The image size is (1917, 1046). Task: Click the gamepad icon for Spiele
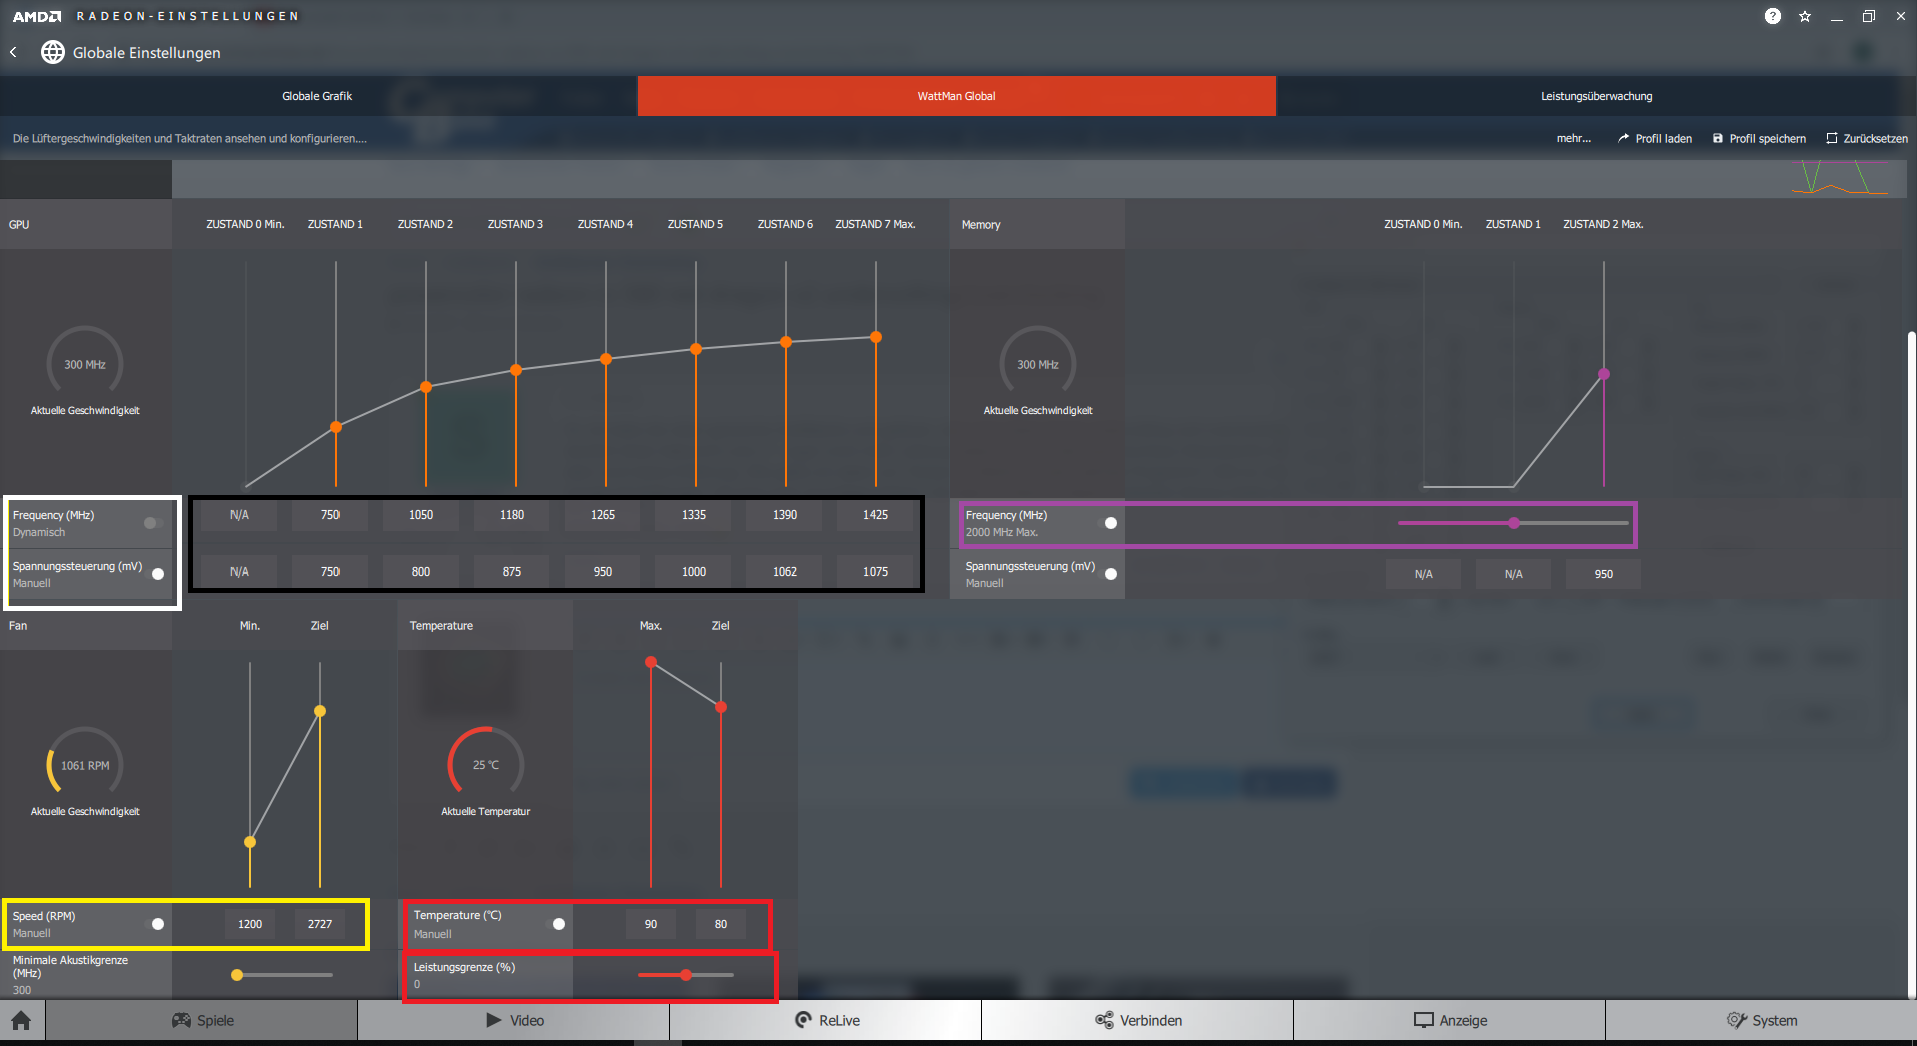pos(181,1020)
